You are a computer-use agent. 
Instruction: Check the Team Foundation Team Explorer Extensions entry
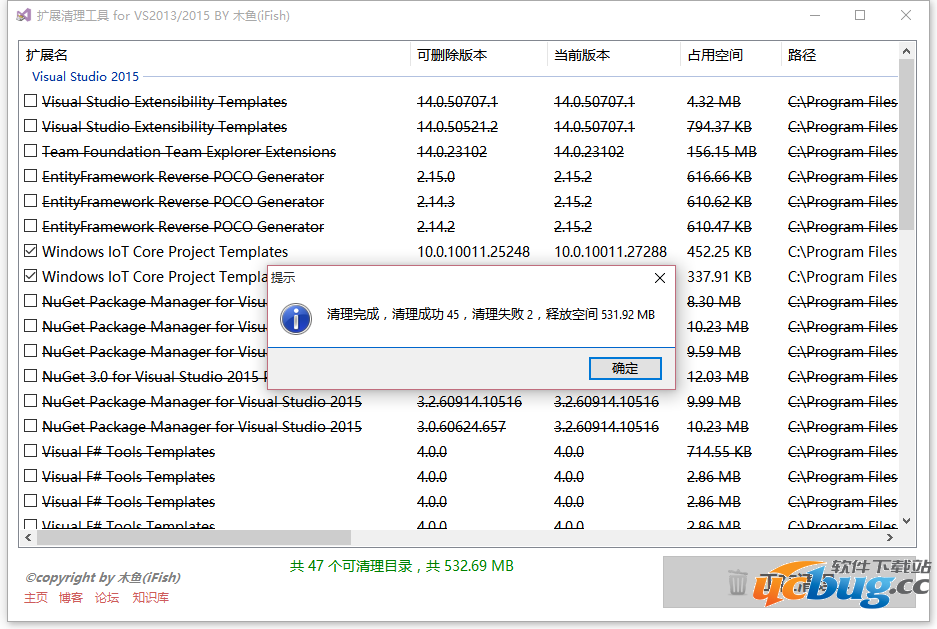coord(30,151)
